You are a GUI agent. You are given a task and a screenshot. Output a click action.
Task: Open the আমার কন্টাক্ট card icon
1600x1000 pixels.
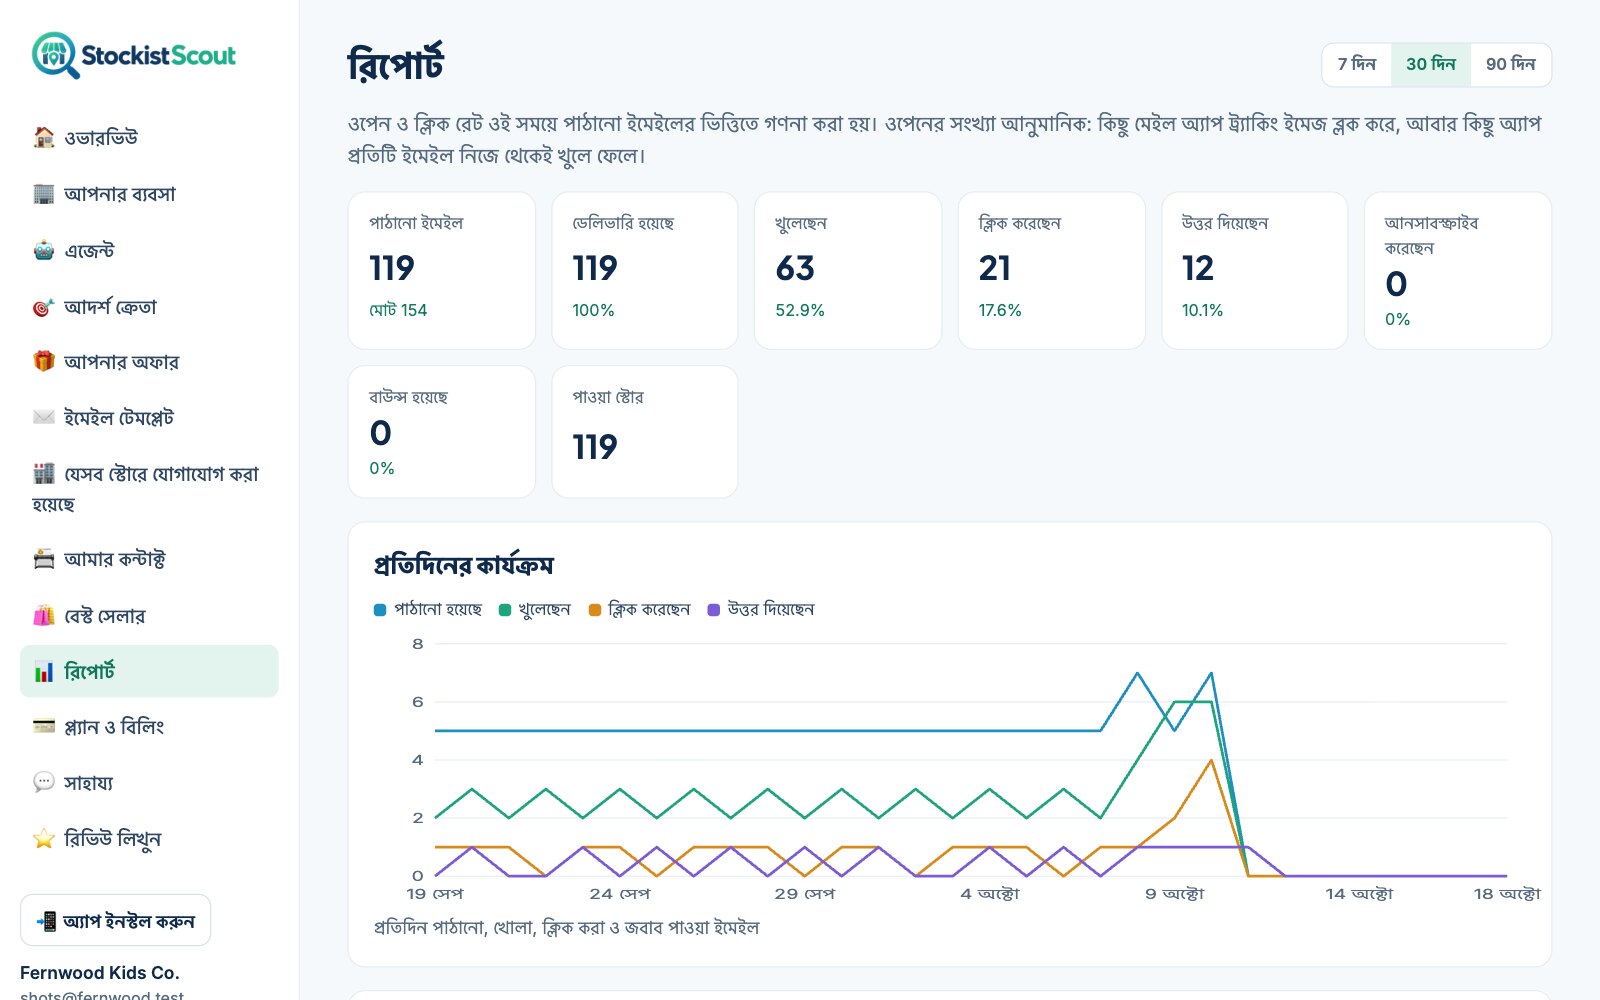click(x=44, y=559)
